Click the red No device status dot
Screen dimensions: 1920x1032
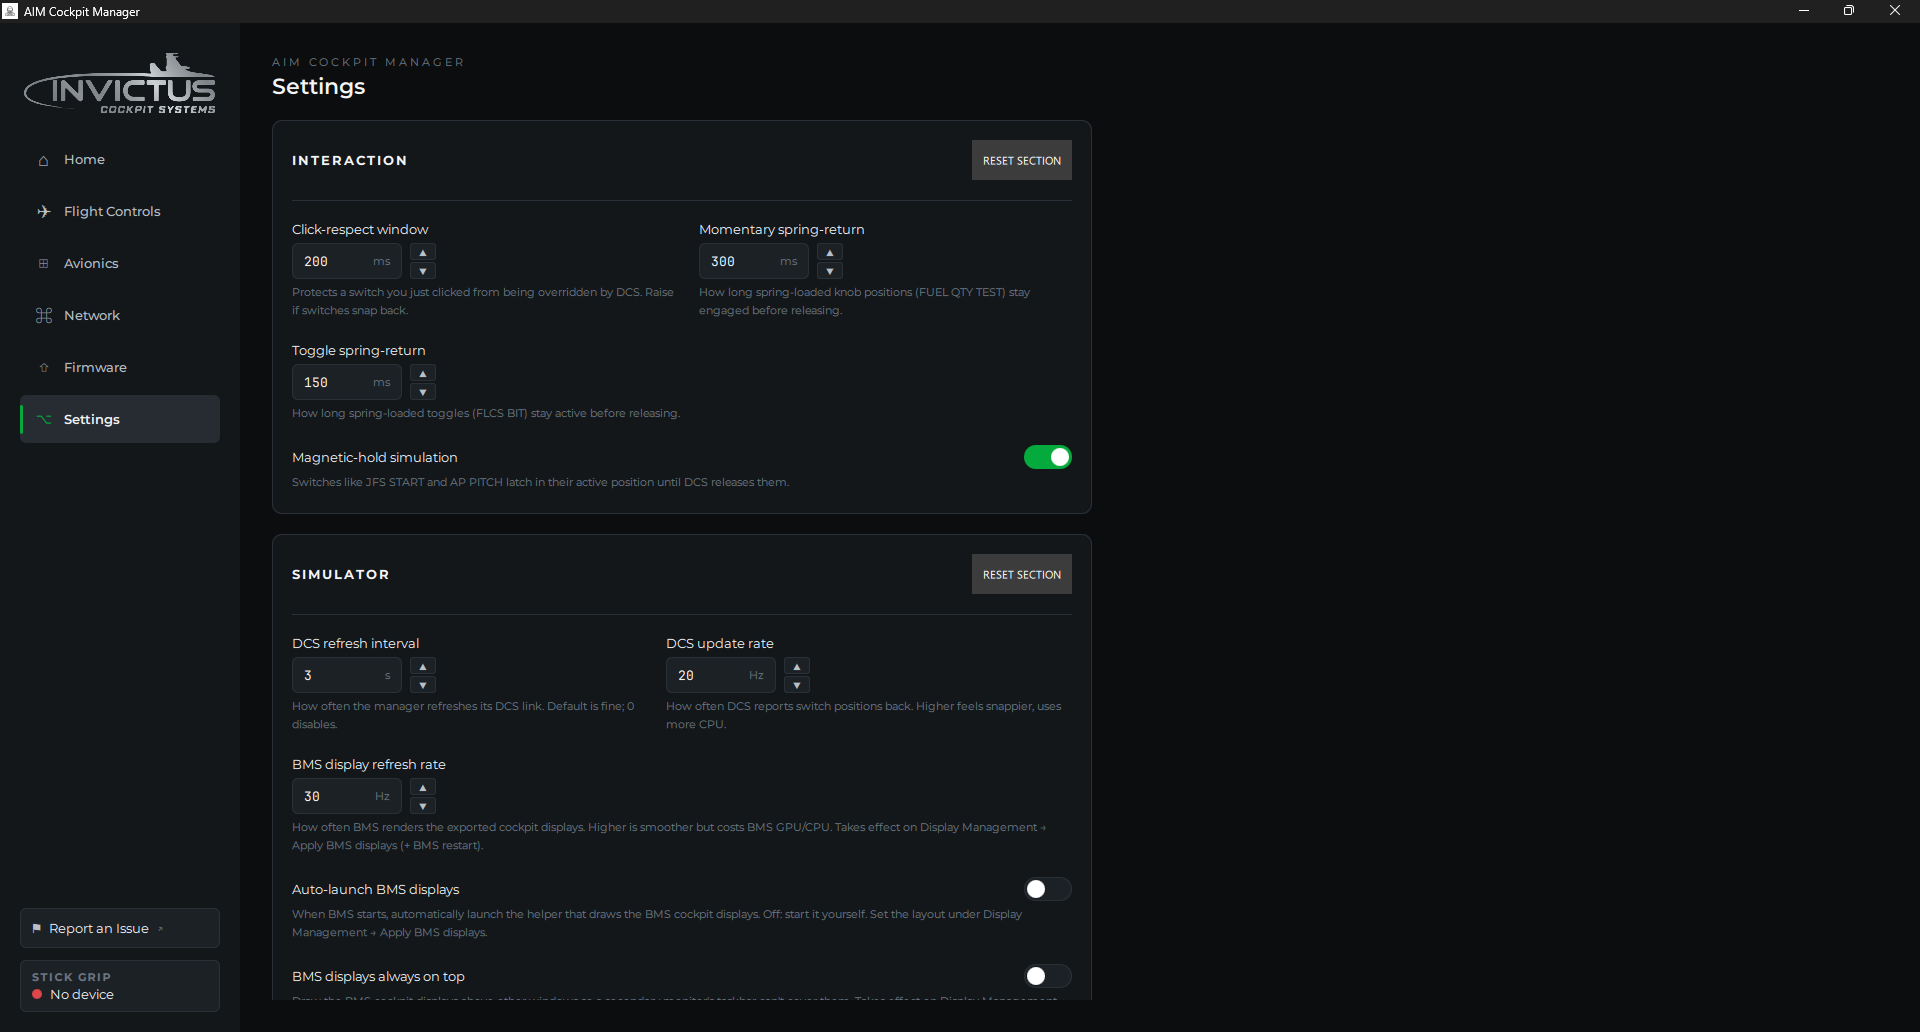37,995
